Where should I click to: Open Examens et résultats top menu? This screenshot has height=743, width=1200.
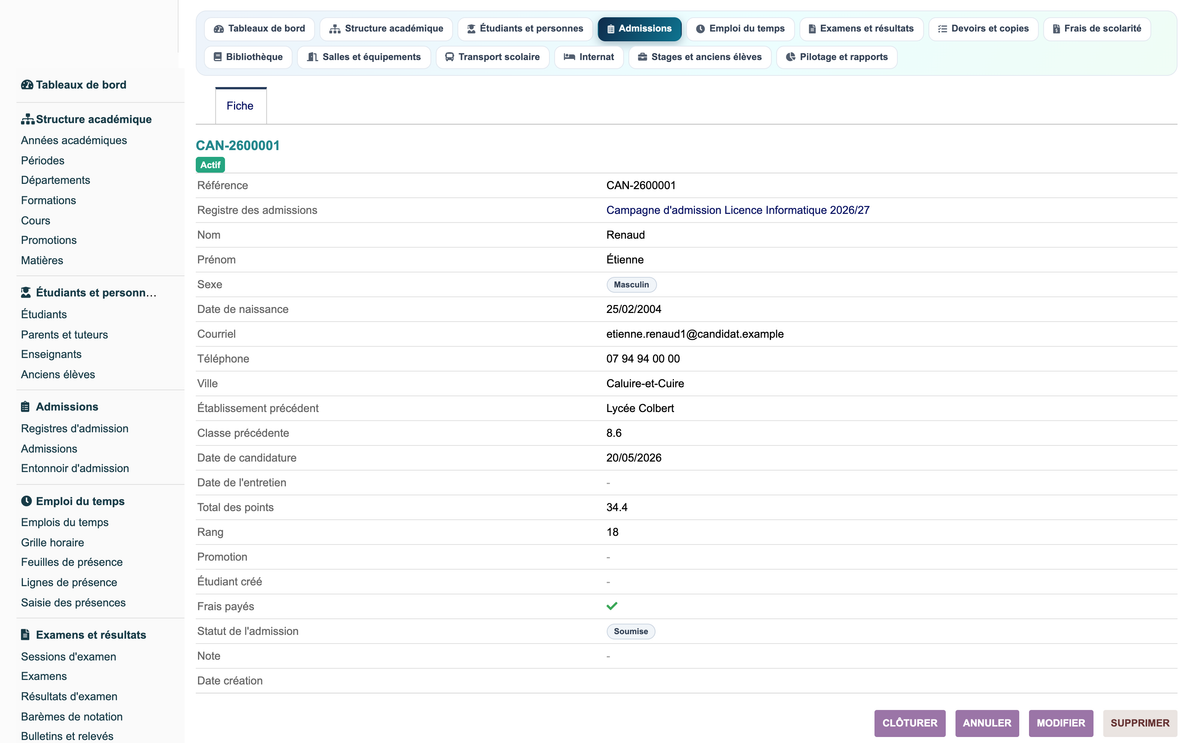pos(861,29)
